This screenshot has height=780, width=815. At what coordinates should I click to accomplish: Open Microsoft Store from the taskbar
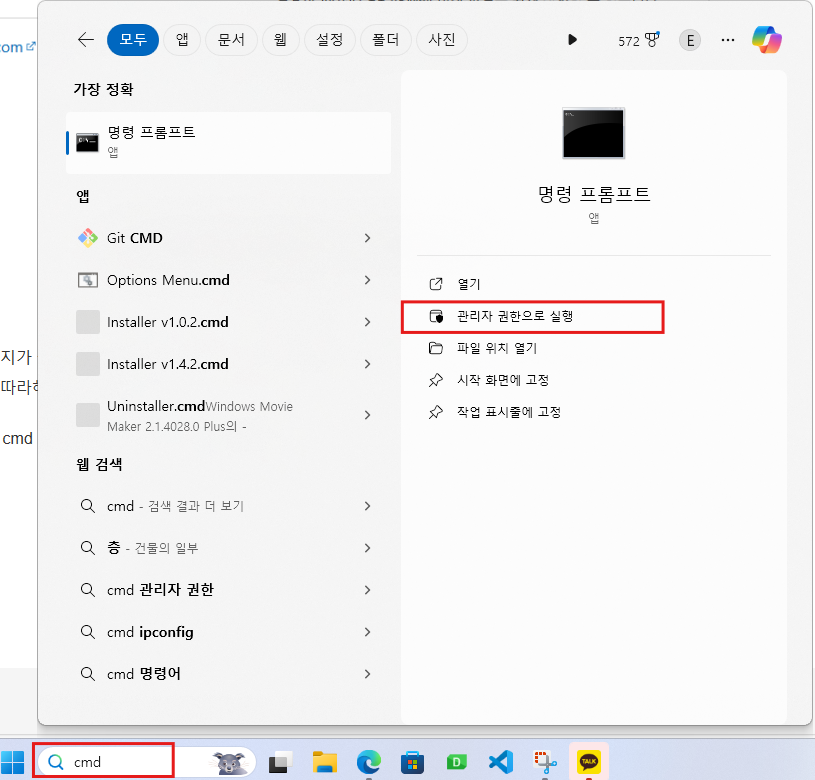click(412, 760)
